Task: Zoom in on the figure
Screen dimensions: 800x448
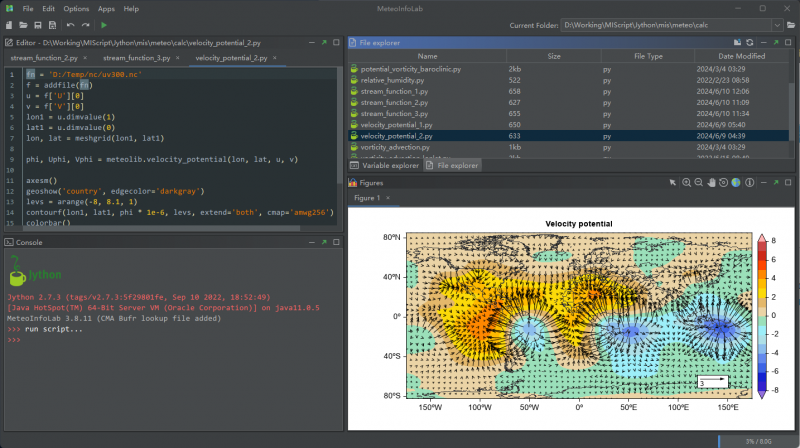Action: coord(687,183)
